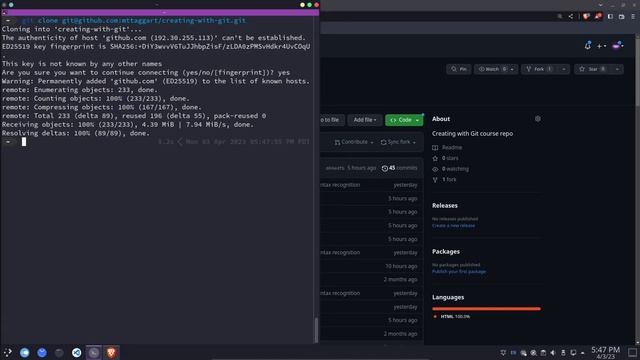Open the Fork options dropdown arrow
The image size is (640, 360).
tap(564, 69)
